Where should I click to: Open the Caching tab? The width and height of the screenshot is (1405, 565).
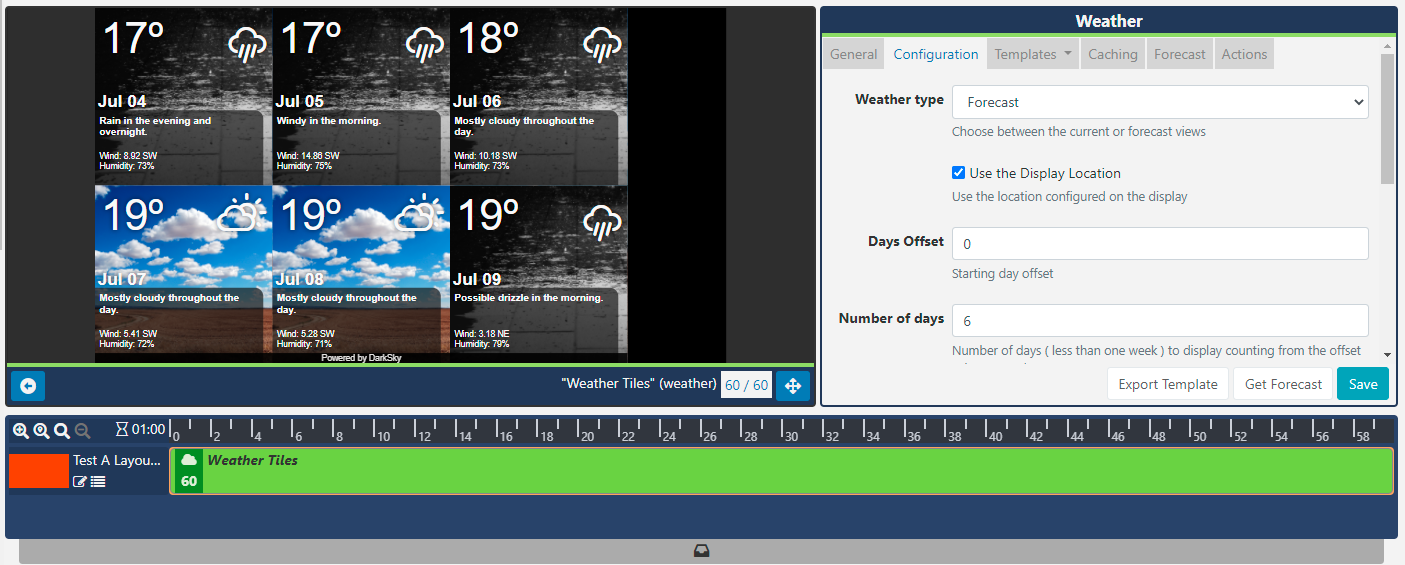1113,54
